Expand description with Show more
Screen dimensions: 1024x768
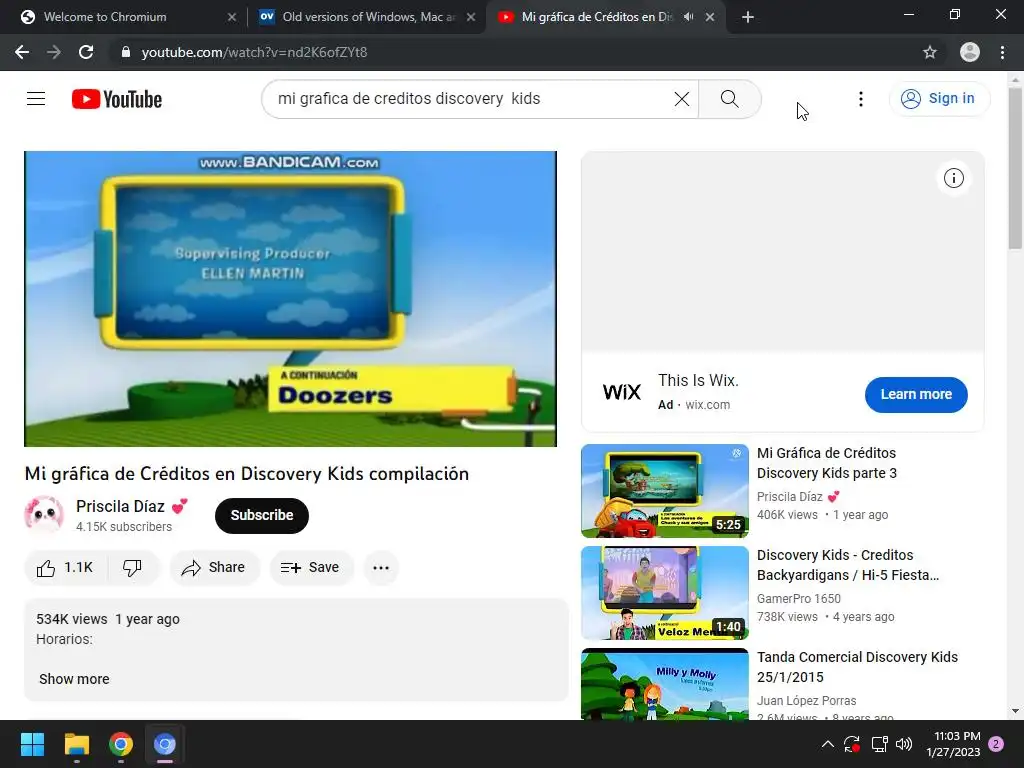(74, 679)
